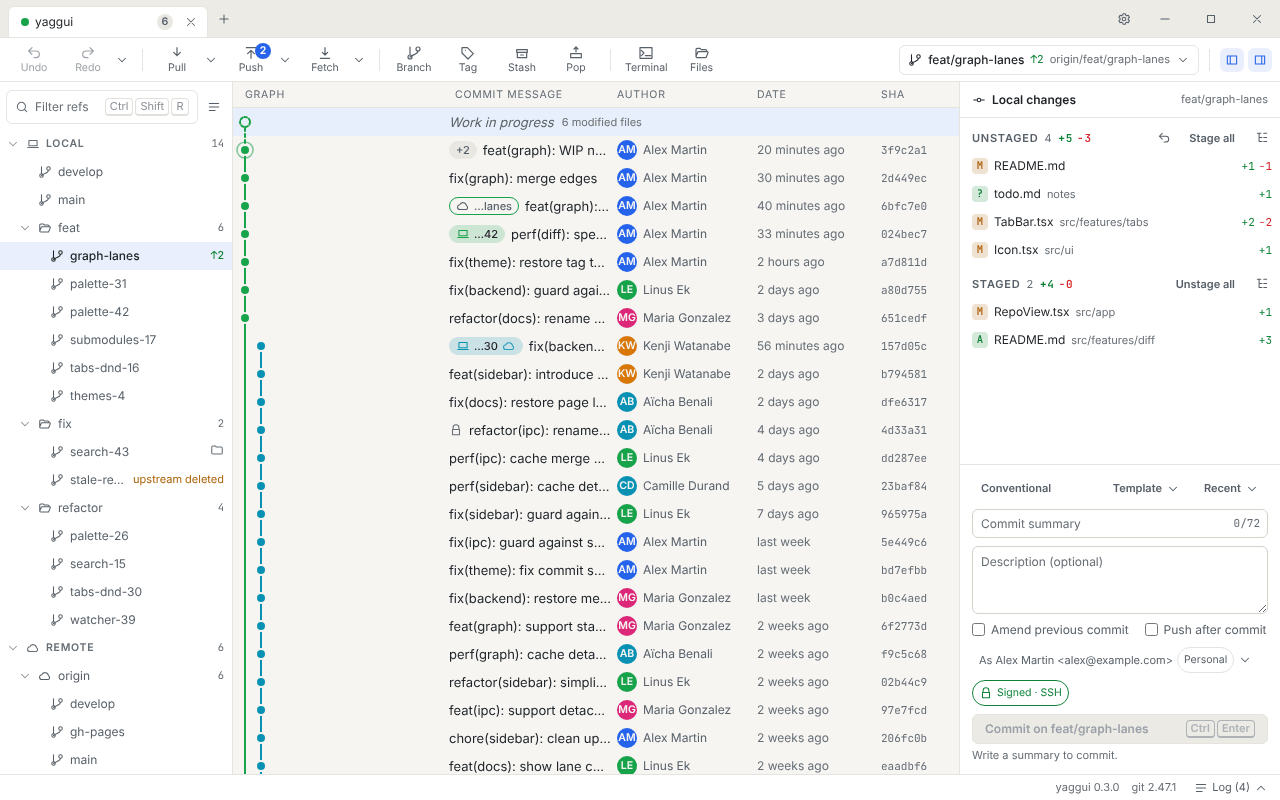This screenshot has width=1280, height=800.
Task: Click the Unstage all button
Action: 1205,284
